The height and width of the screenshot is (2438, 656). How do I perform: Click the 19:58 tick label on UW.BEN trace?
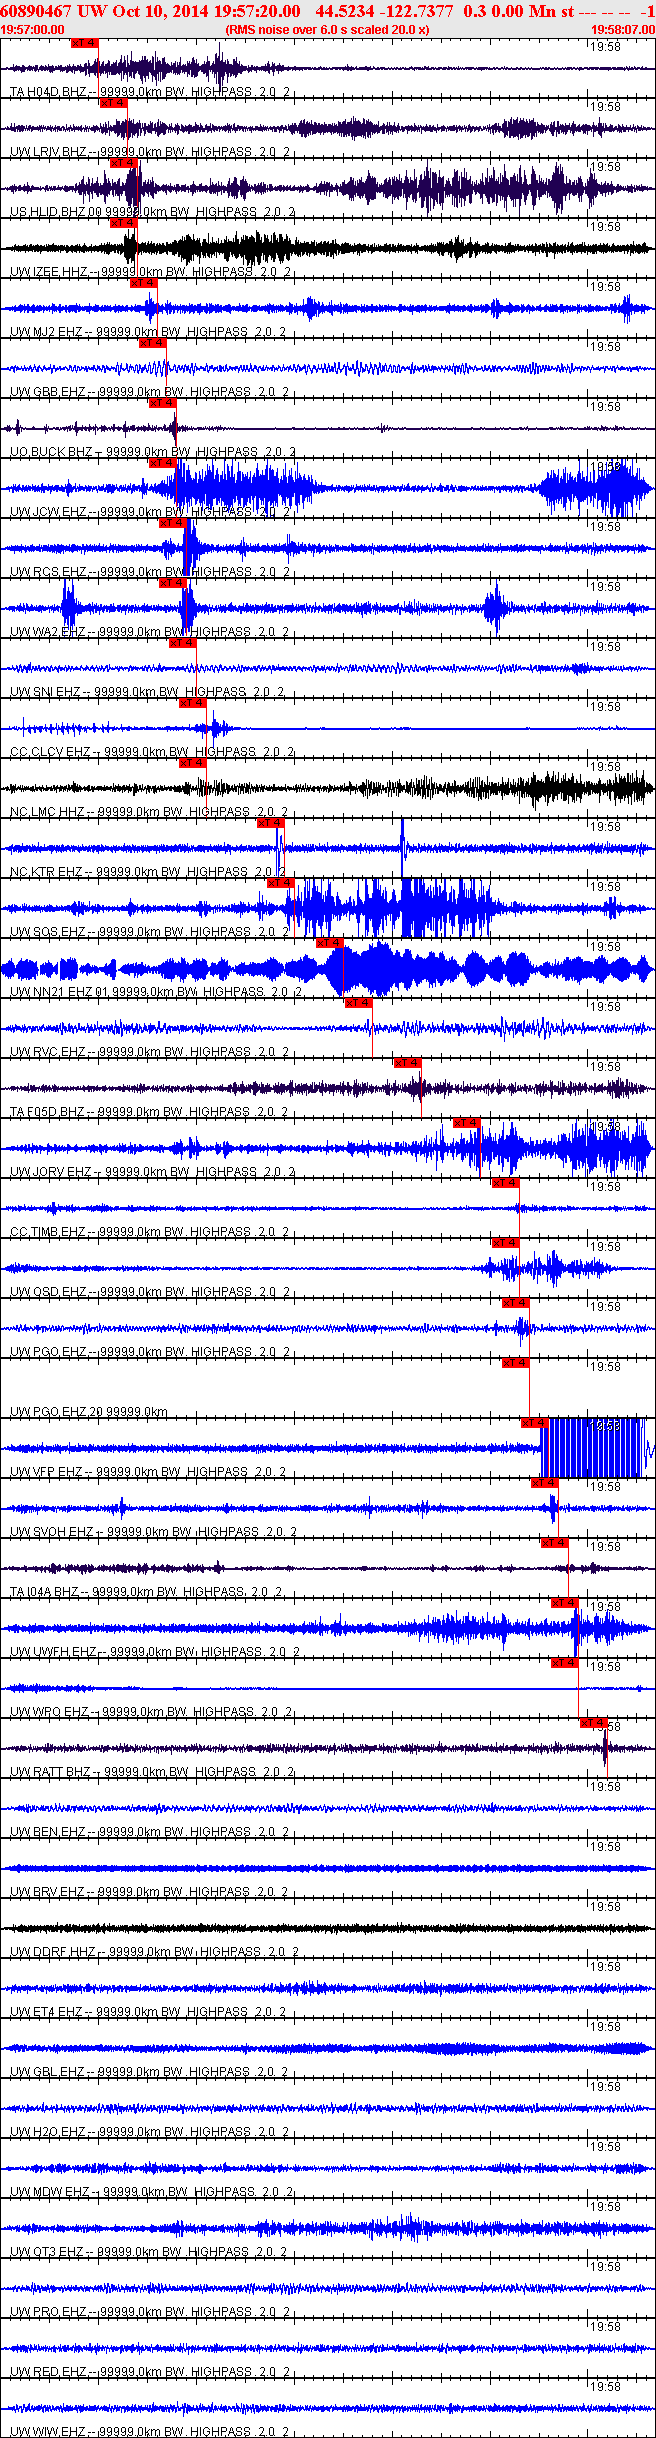click(x=603, y=1787)
